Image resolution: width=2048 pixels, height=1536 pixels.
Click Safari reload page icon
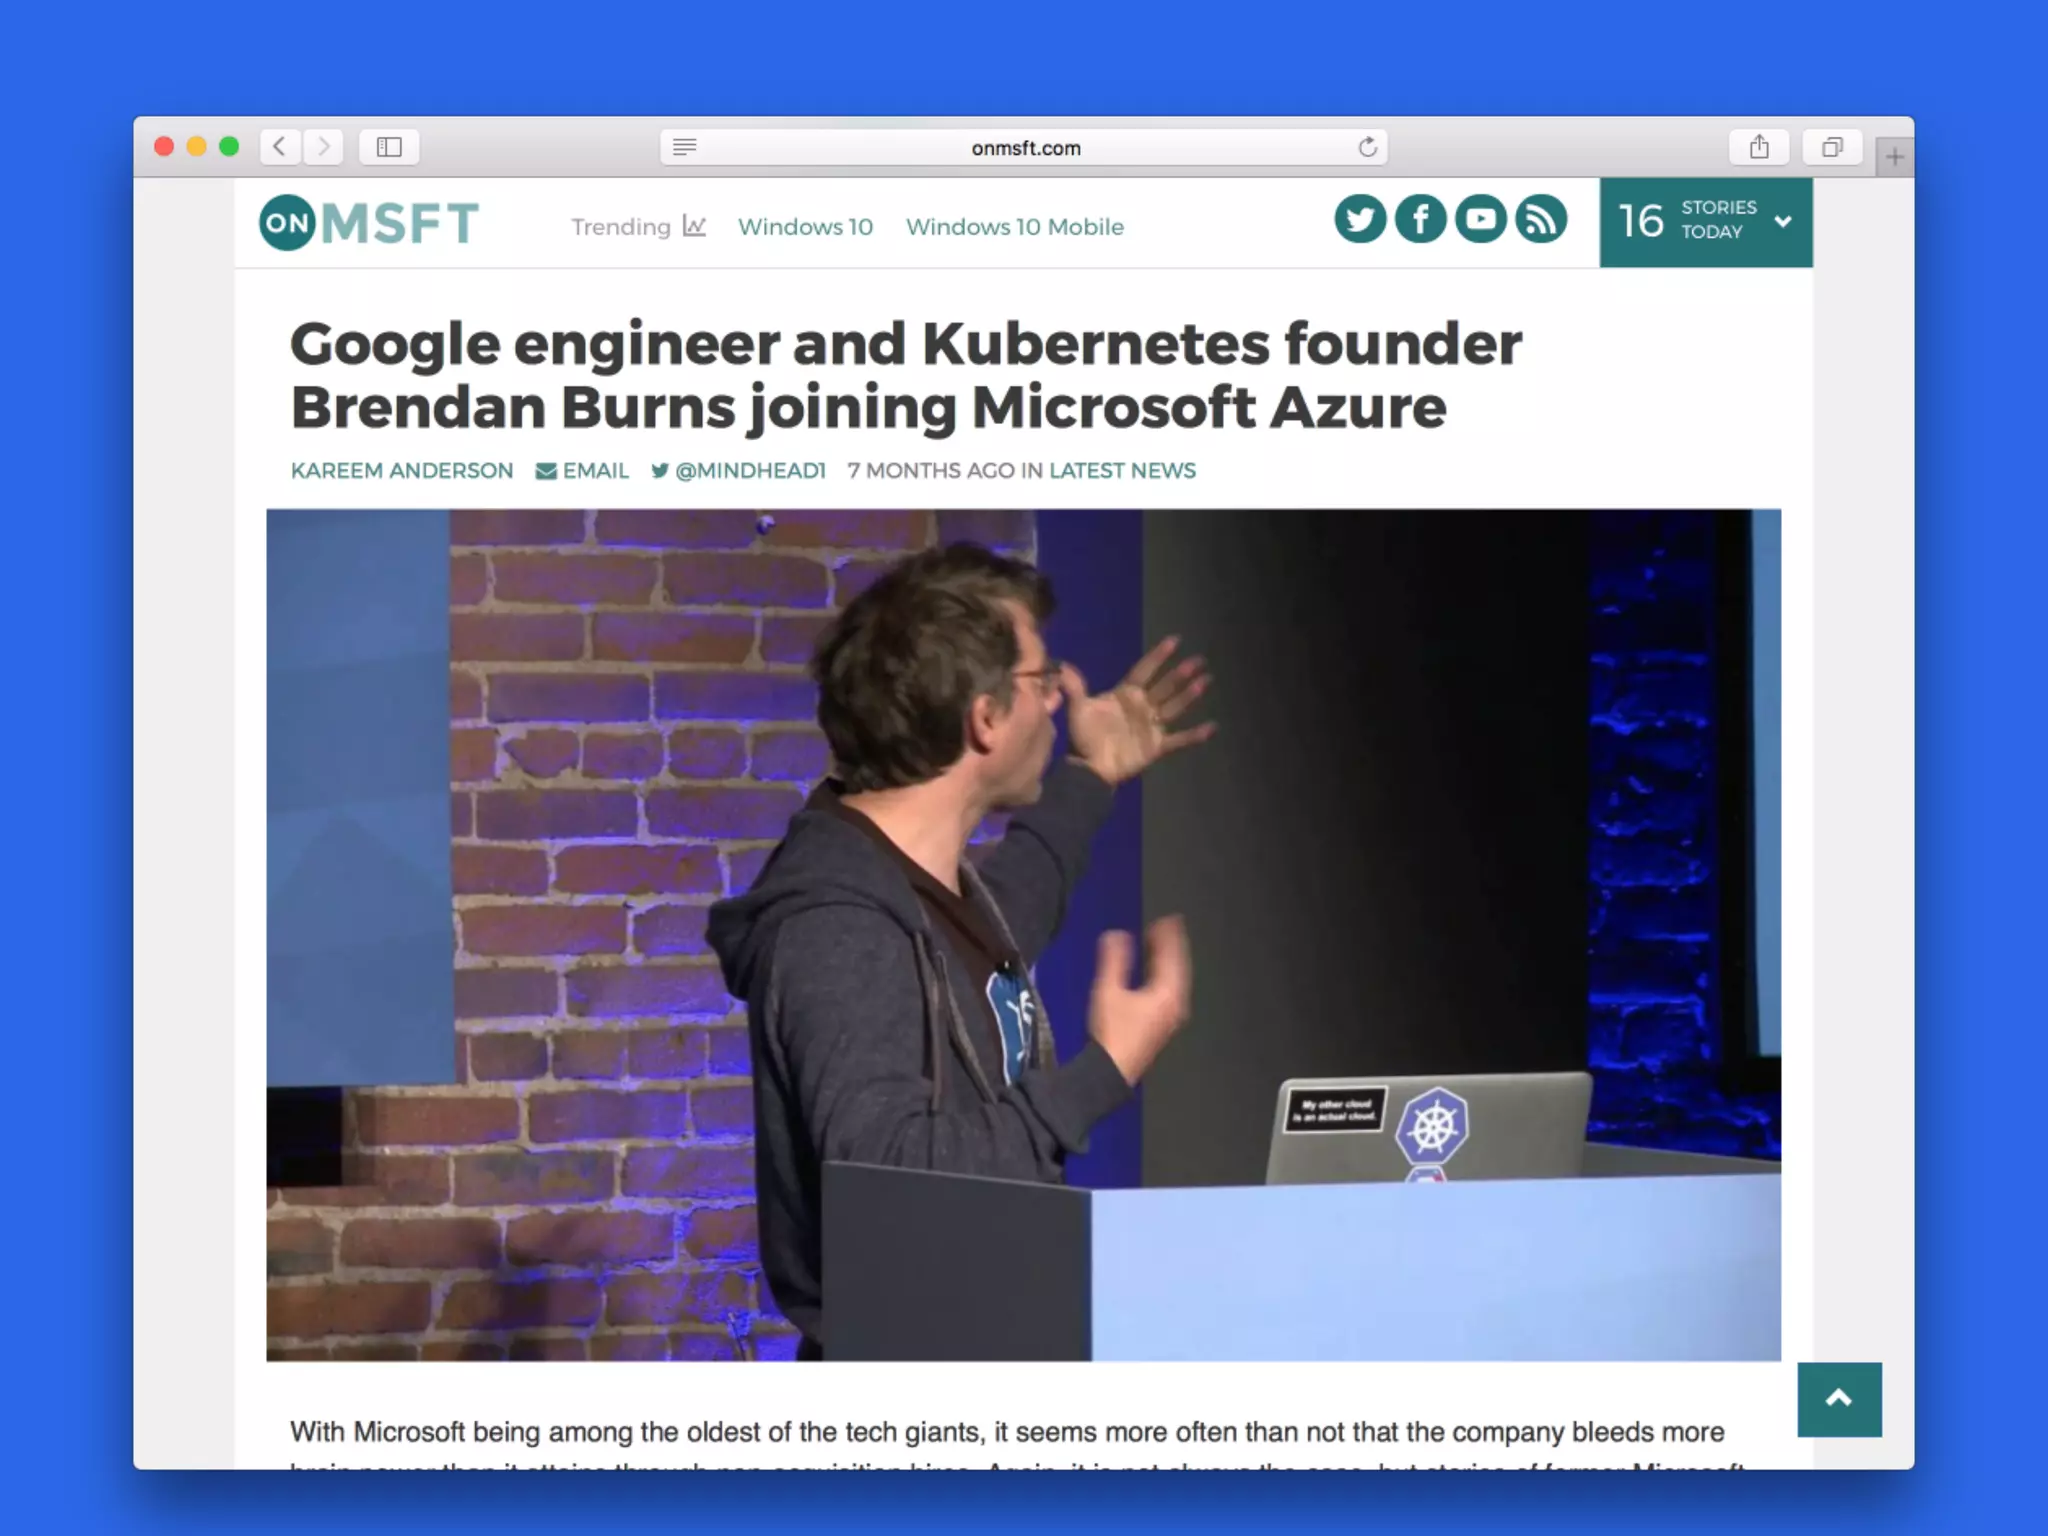click(x=1367, y=148)
